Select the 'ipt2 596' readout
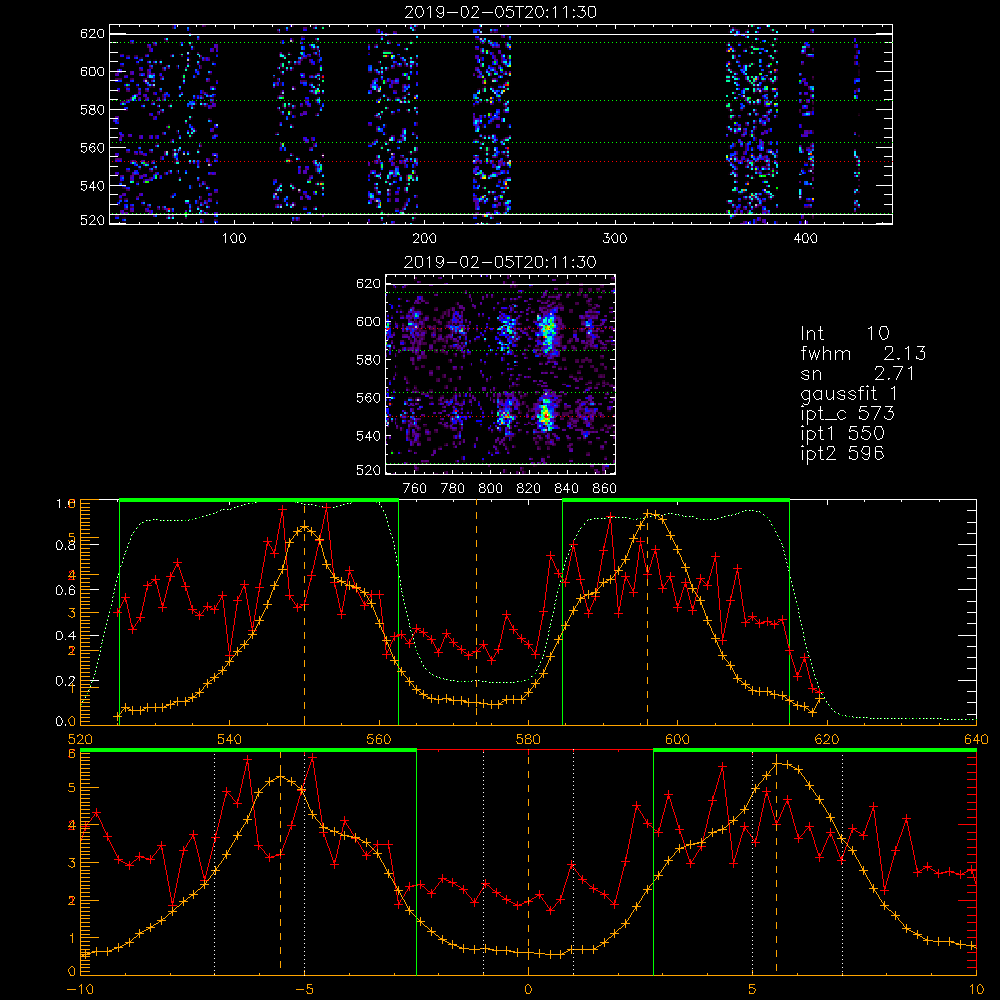The image size is (1000, 1000). click(x=842, y=453)
